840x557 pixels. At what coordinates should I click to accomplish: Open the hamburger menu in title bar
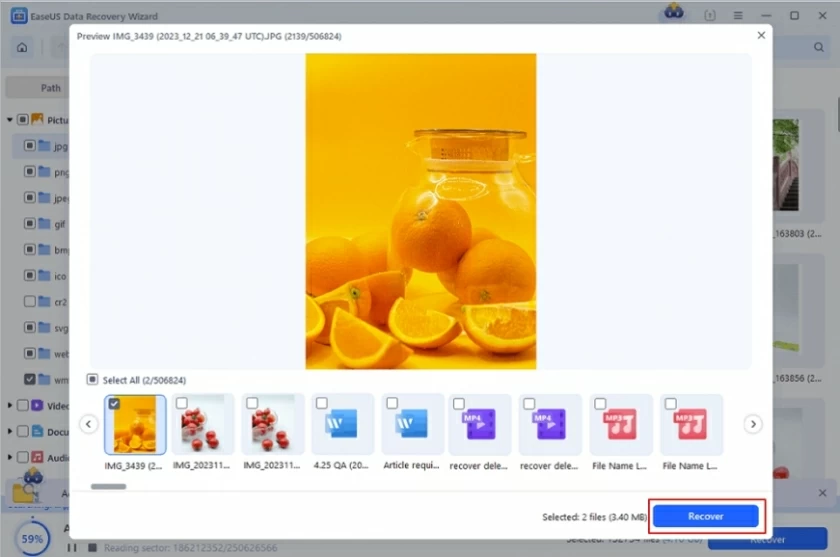pos(738,16)
